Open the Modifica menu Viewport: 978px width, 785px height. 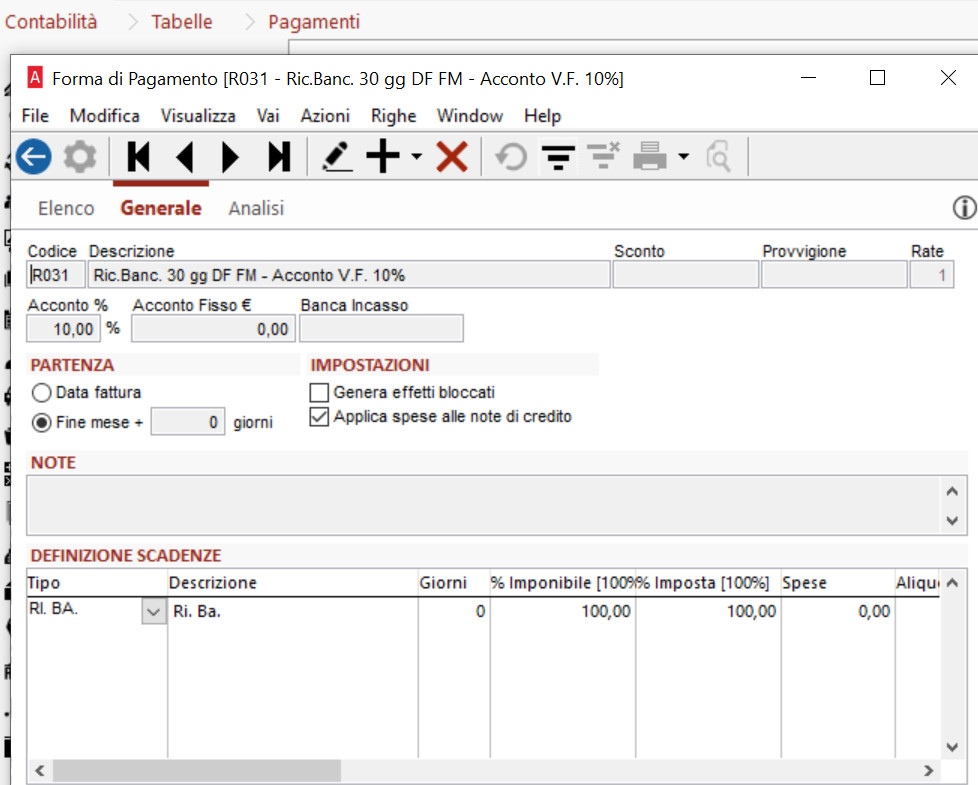pyautogui.click(x=105, y=116)
